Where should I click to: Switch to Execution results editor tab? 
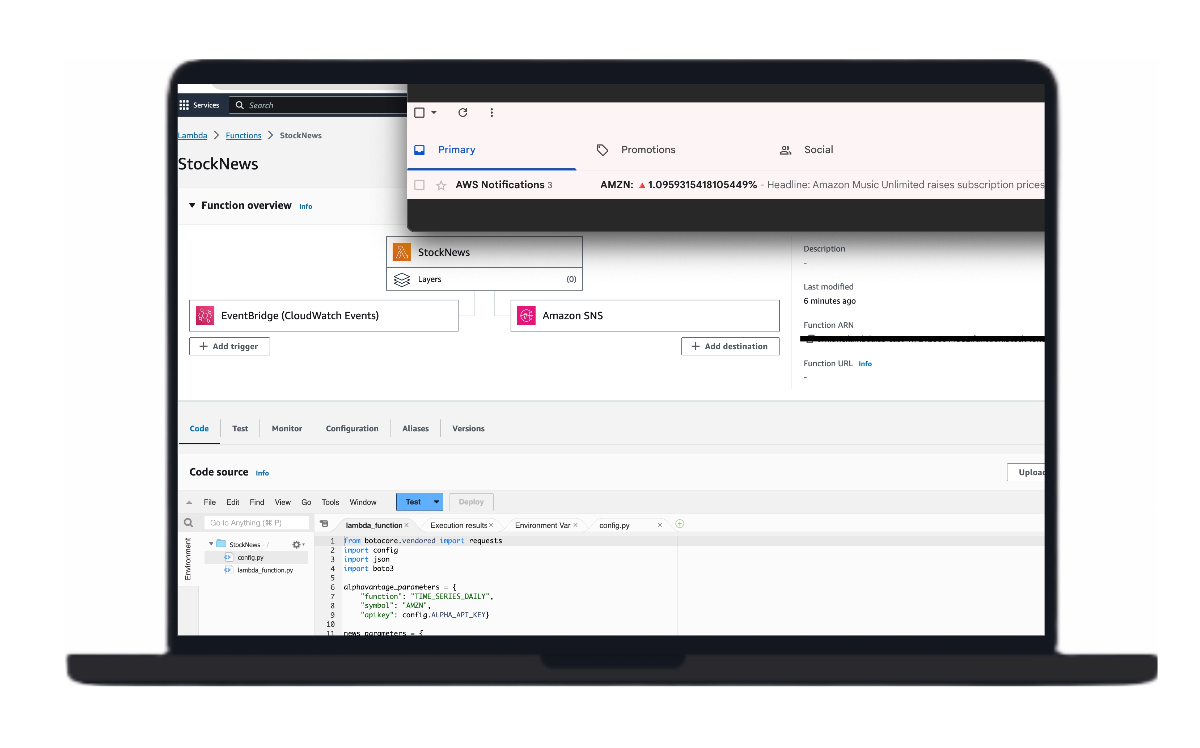[x=458, y=525]
